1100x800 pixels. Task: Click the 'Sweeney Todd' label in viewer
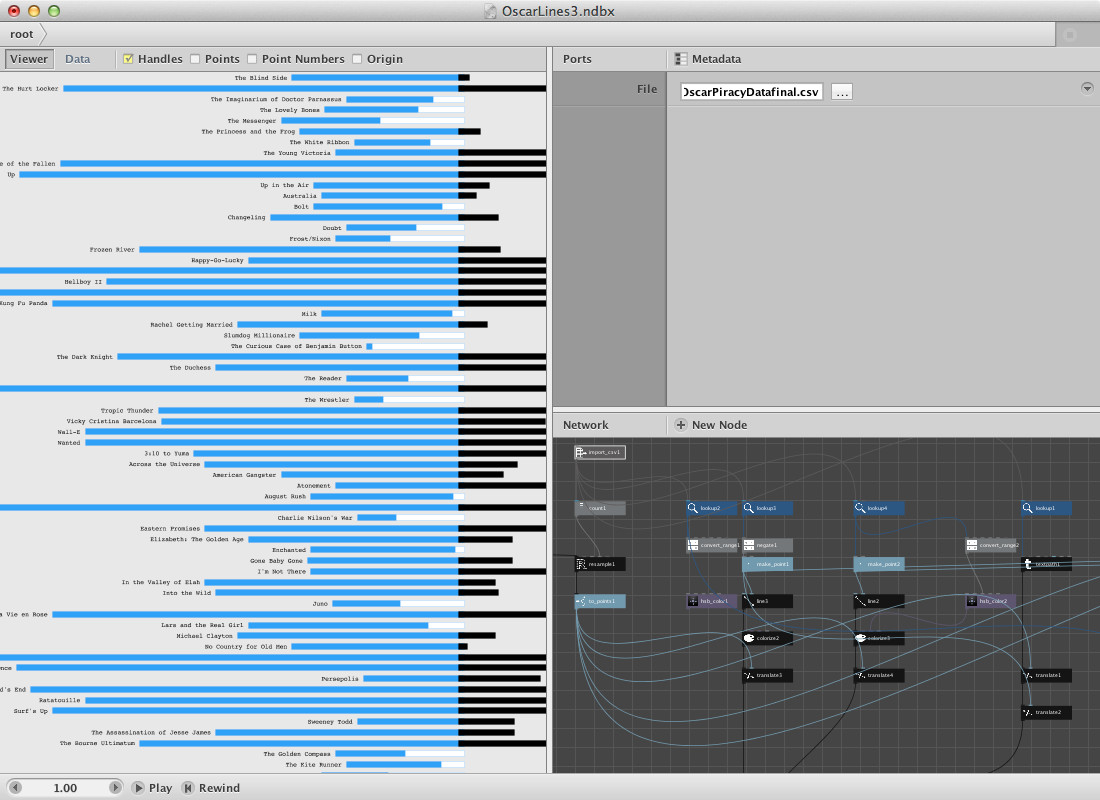(x=330, y=721)
